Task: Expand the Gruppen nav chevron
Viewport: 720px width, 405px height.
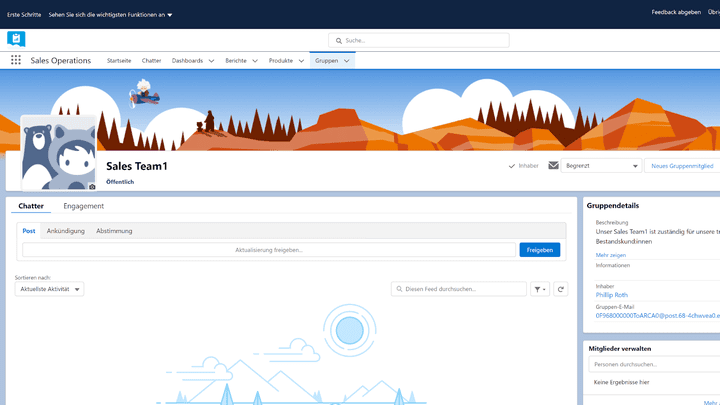Action: click(x=347, y=61)
